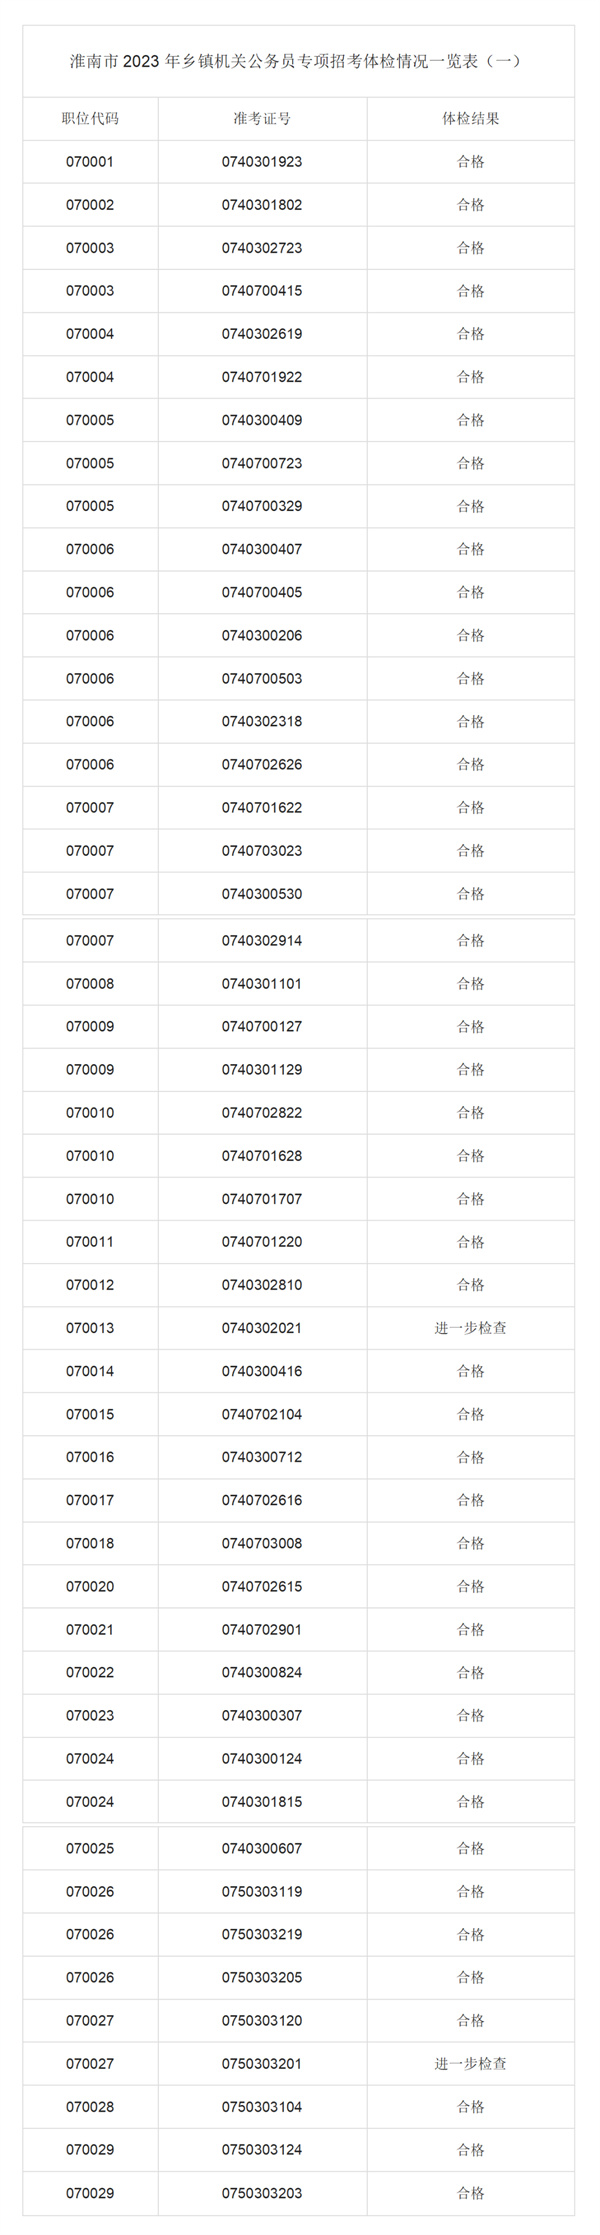600x2235 pixels.
Task: Select exam number 0740301923
Action: 262,161
